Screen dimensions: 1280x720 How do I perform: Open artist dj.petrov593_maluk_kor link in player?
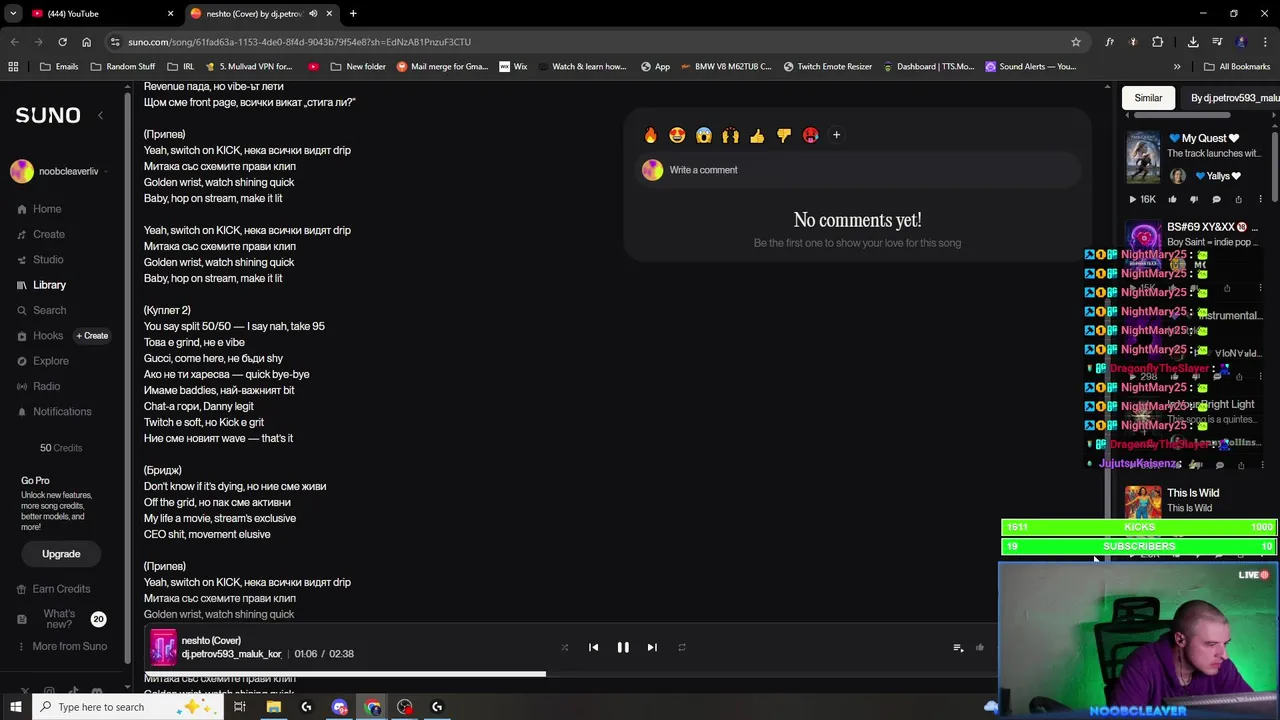click(x=231, y=654)
